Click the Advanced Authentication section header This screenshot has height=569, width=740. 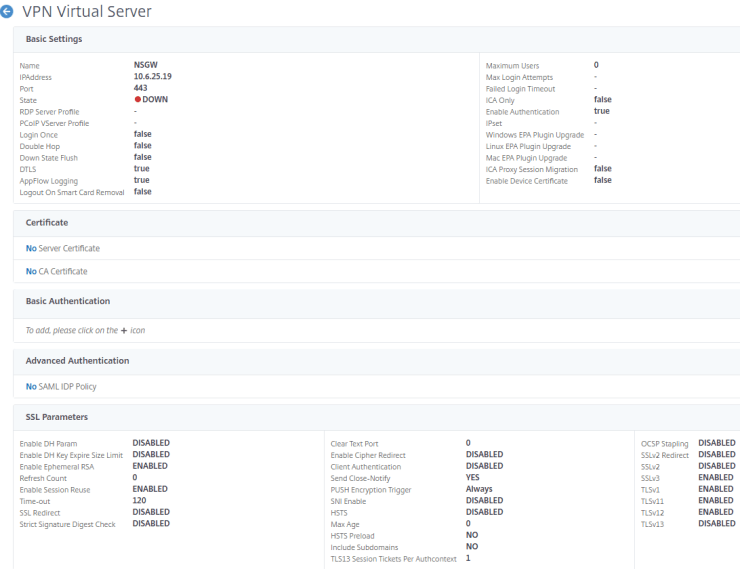pos(77,360)
